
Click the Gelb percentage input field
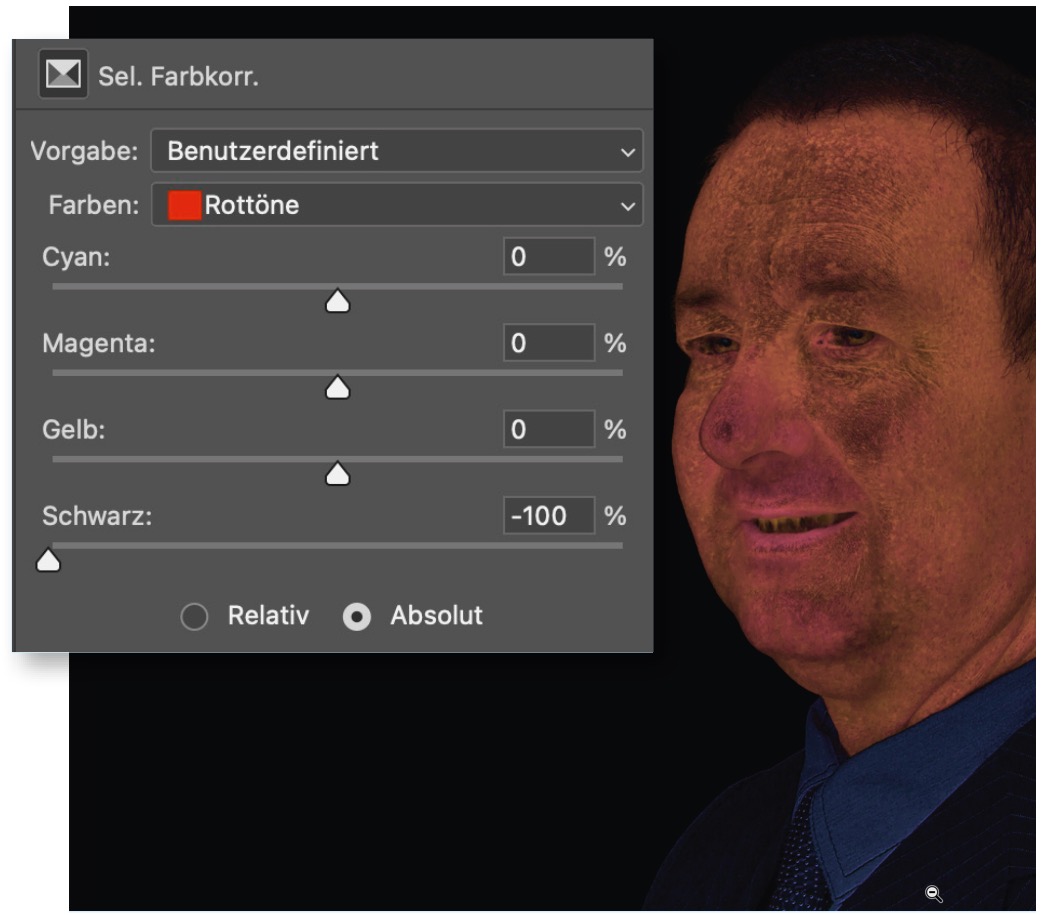(548, 429)
